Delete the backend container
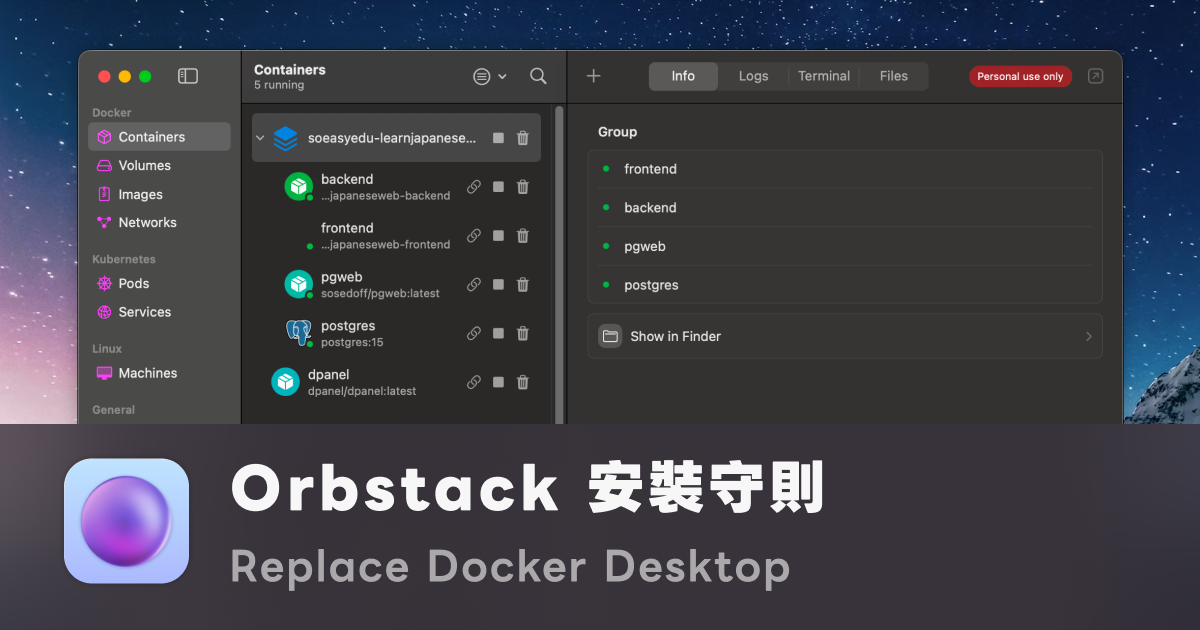The height and width of the screenshot is (630, 1200). tap(523, 187)
